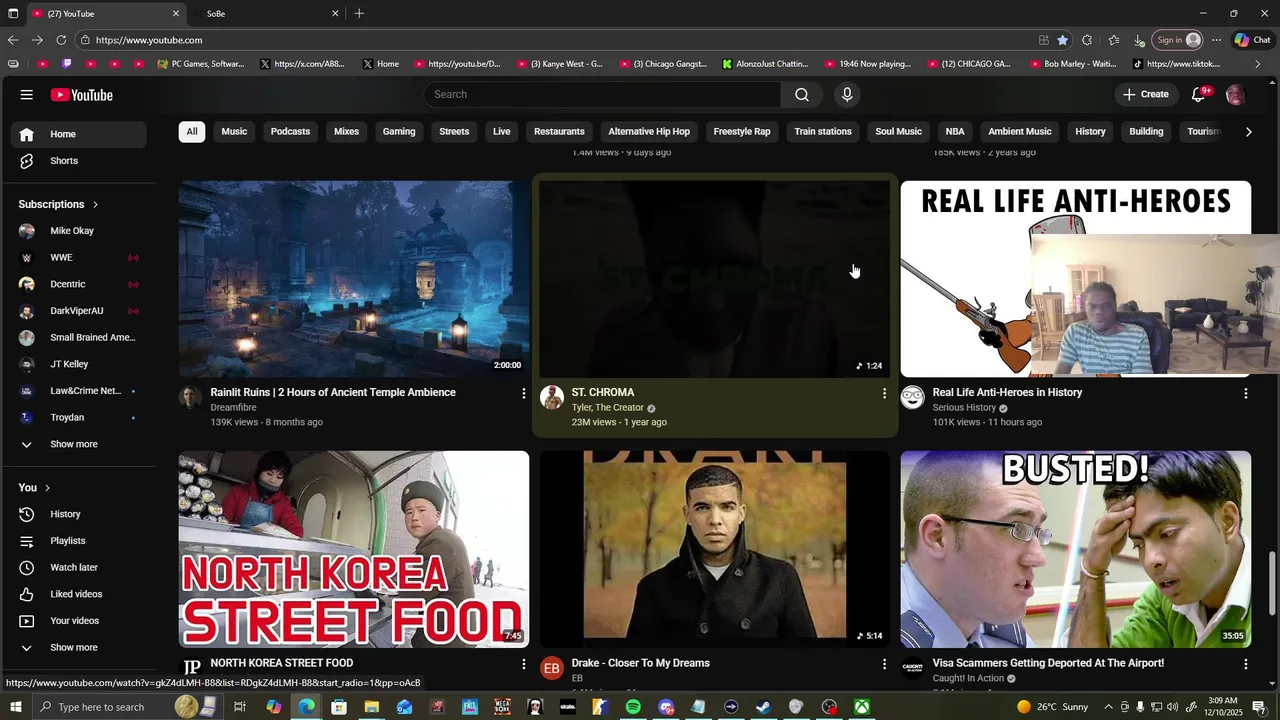The width and height of the screenshot is (1280, 720).
Task: Expand bookmarks bar overflow chevron
Action: pos(1257,64)
